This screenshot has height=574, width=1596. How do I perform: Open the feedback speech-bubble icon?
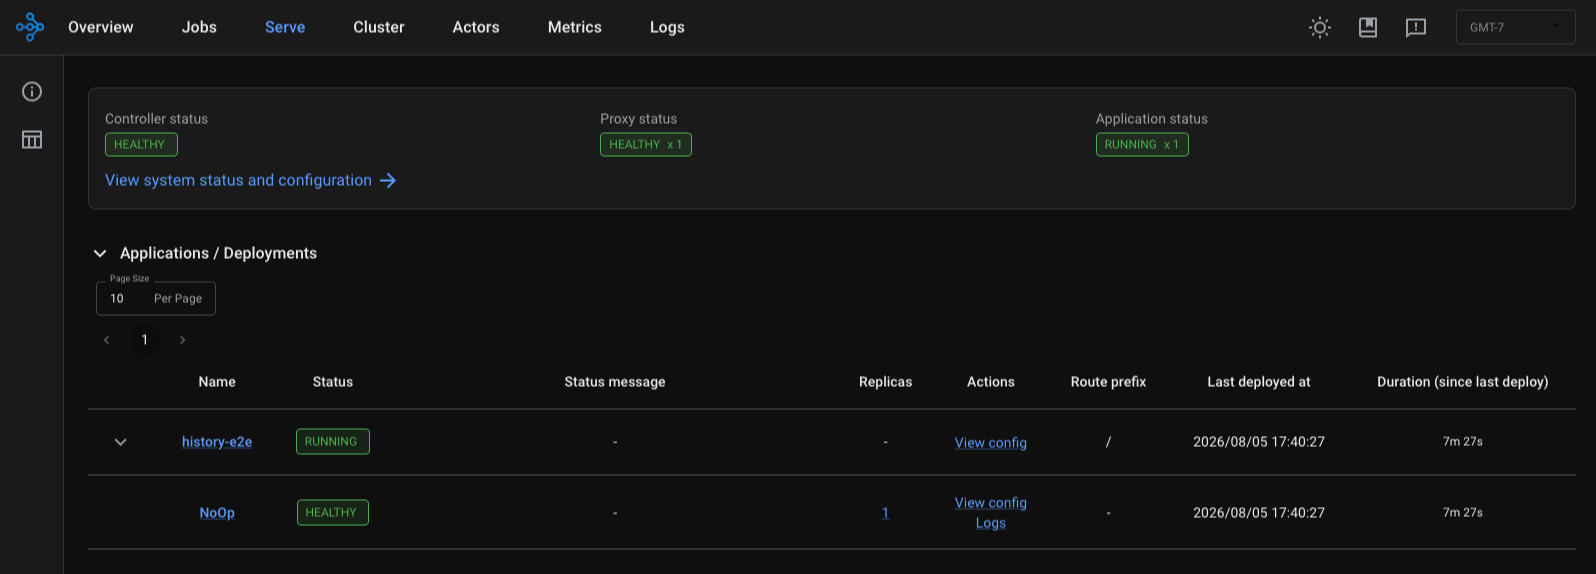pos(1416,28)
